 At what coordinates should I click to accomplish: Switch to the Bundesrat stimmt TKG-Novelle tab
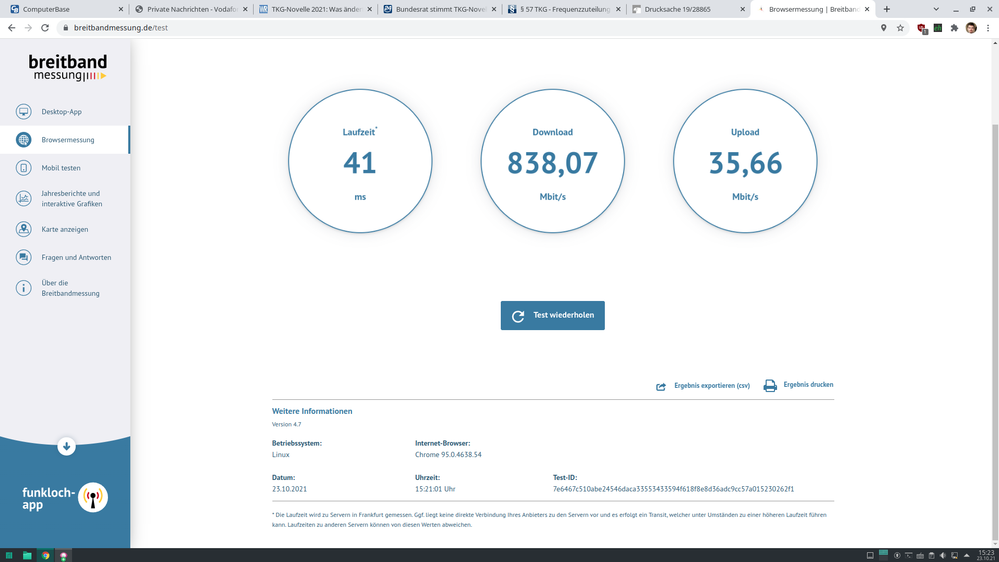click(x=440, y=10)
